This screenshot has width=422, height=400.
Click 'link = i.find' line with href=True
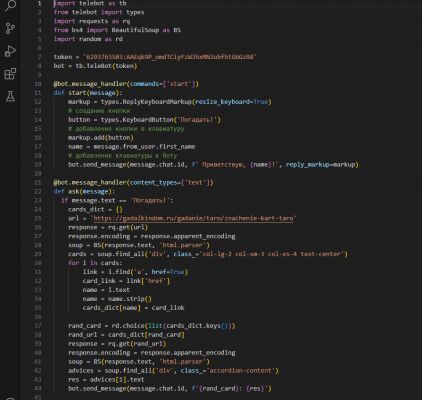135,272
